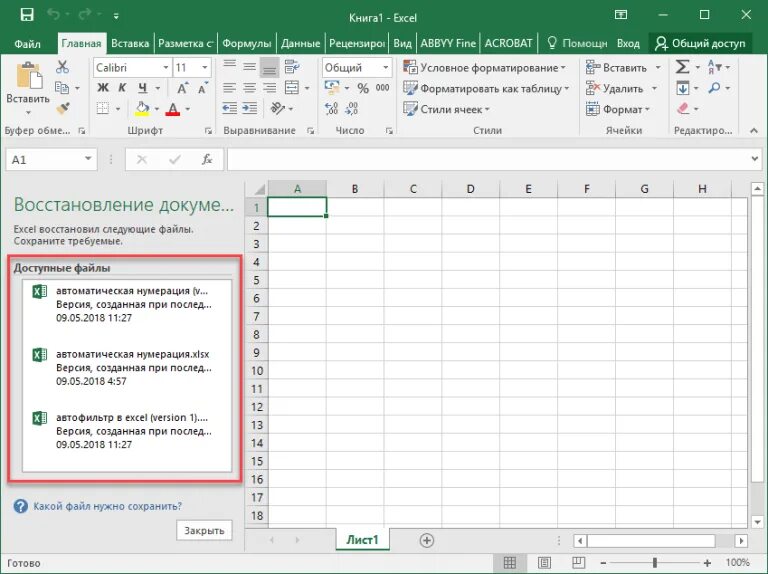Apply yellow fill color bucket
The width and height of the screenshot is (768, 574).
(142, 109)
